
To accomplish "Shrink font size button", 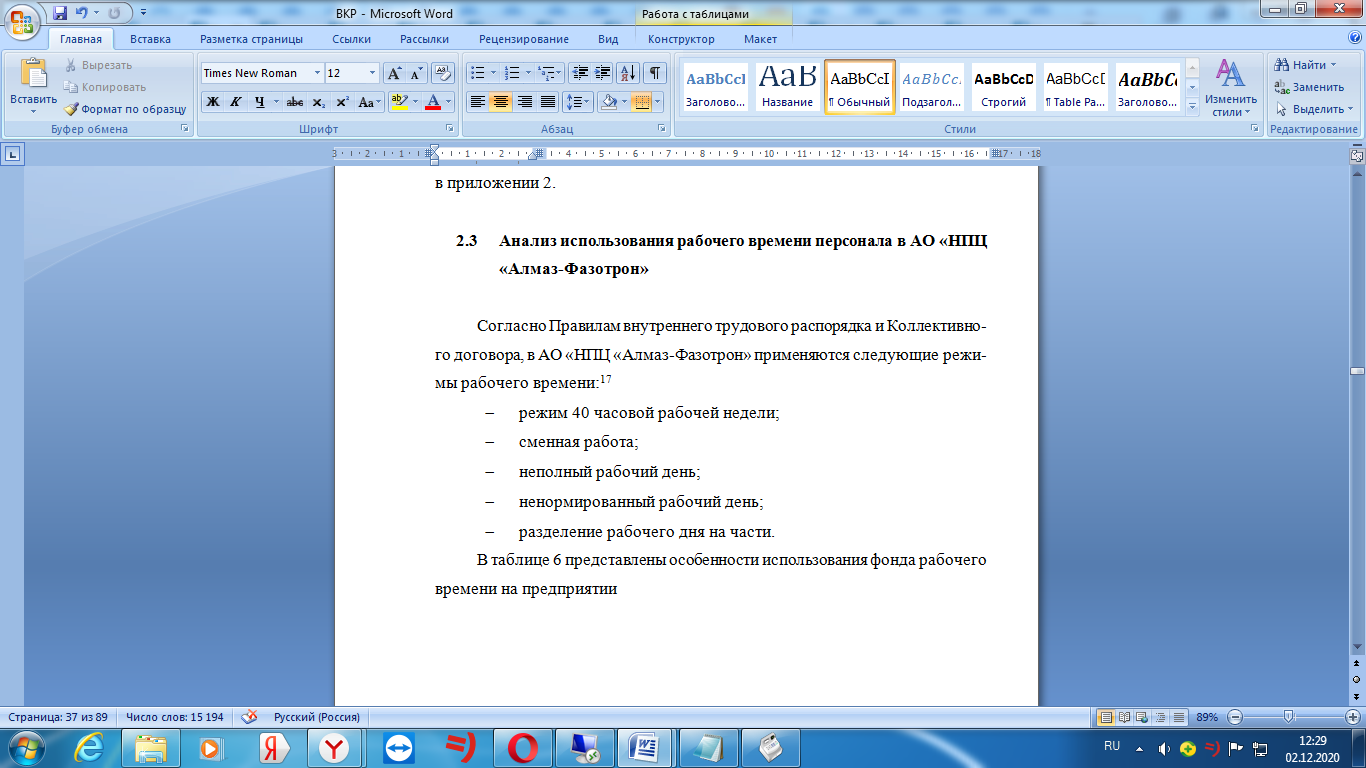I will (417, 73).
